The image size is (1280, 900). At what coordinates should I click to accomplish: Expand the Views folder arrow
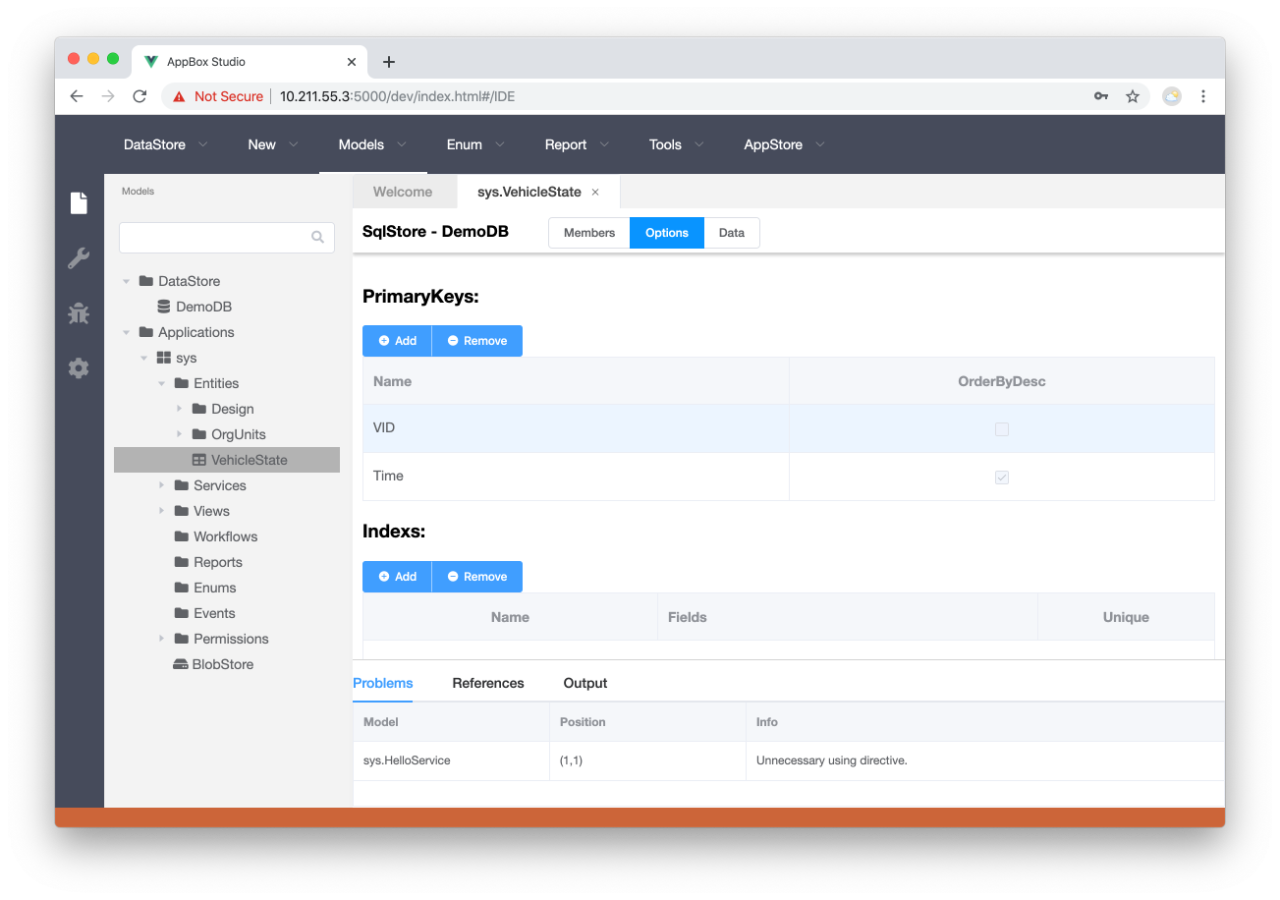(x=161, y=511)
